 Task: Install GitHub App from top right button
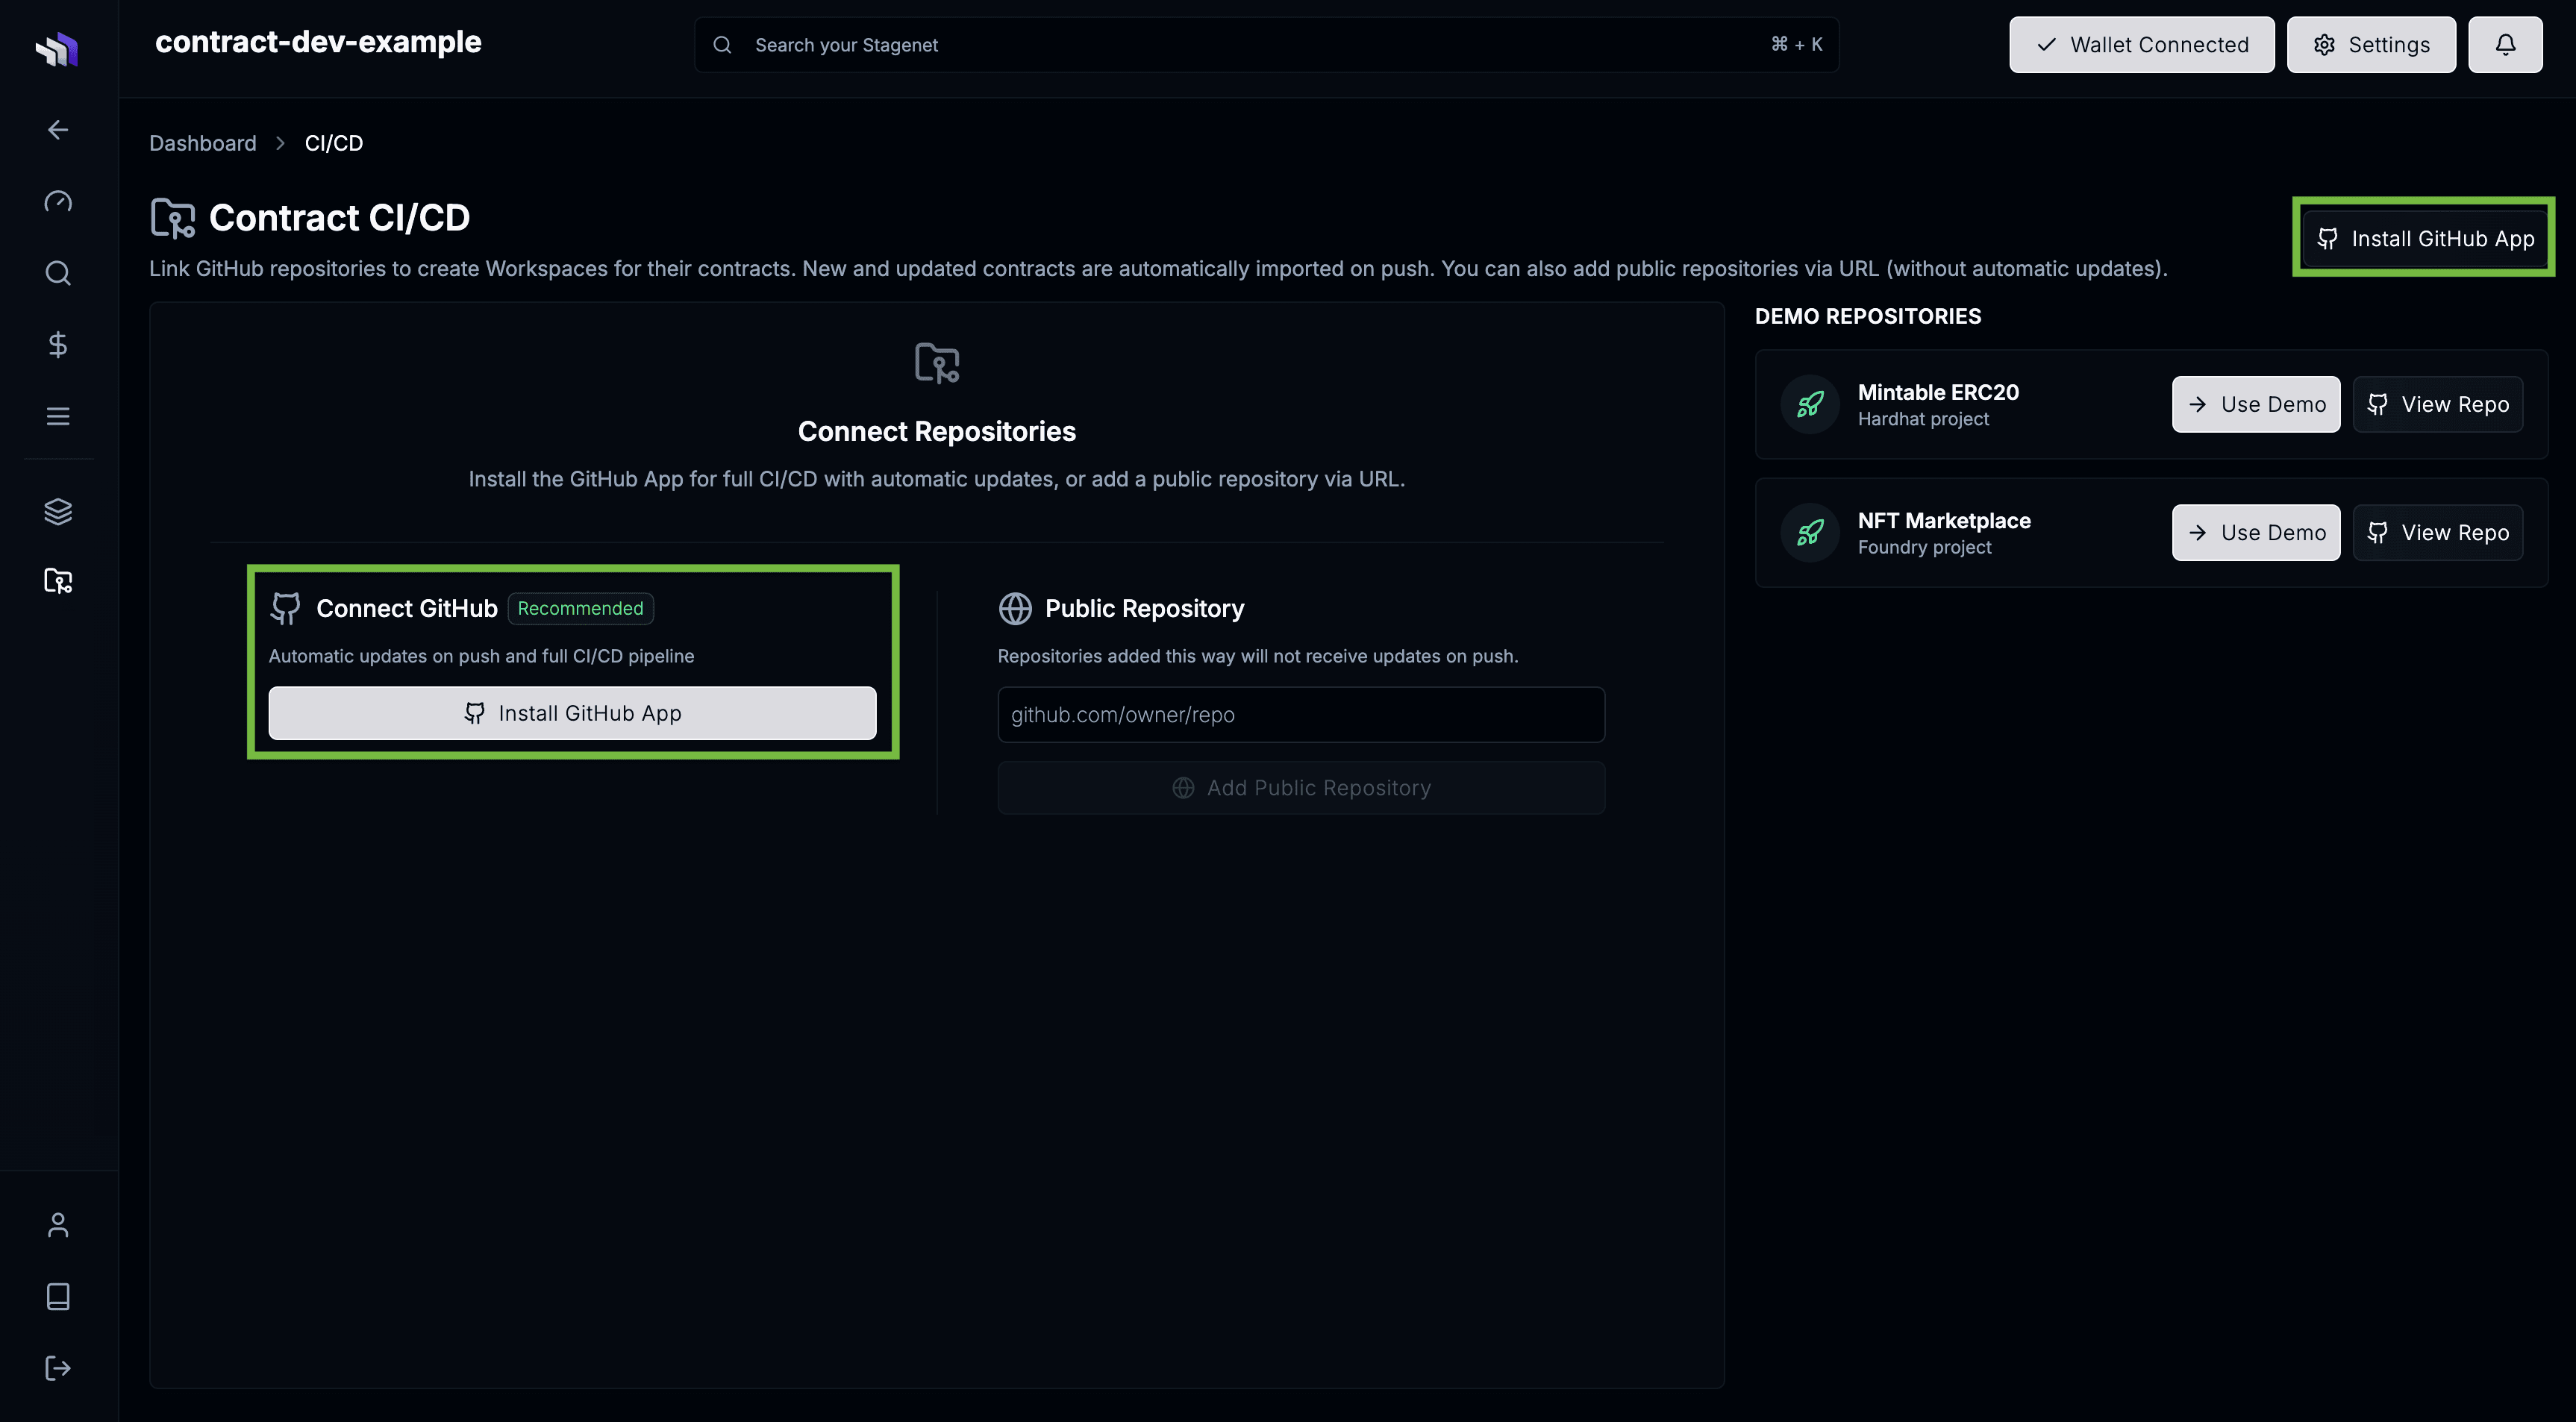pos(2424,238)
